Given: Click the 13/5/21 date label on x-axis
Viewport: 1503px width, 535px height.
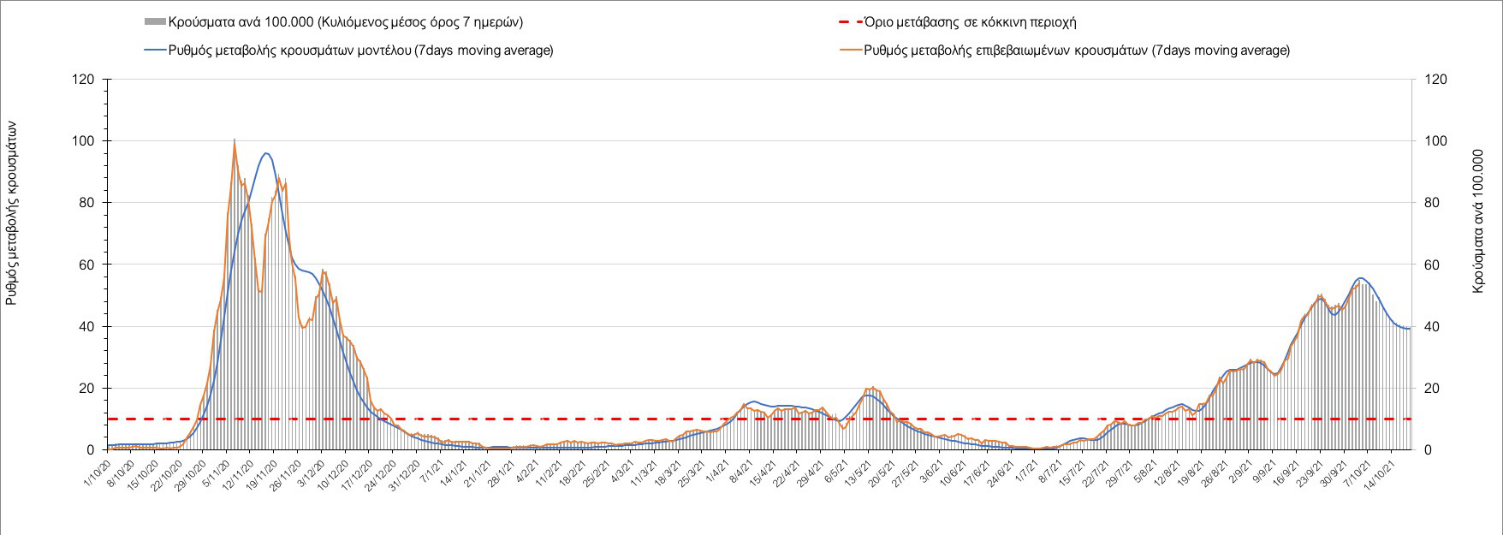Looking at the screenshot, I should click(855, 472).
